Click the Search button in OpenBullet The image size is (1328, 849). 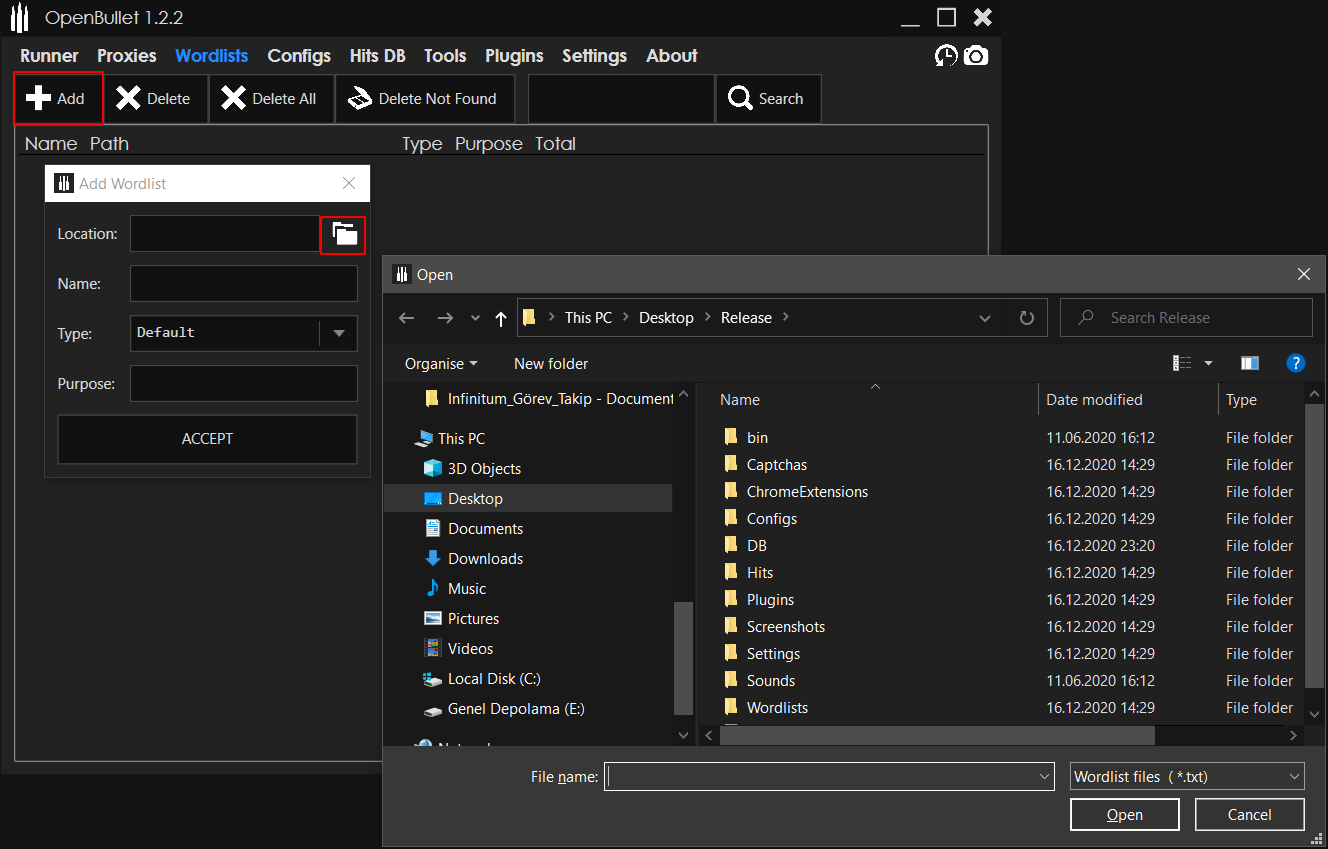(768, 98)
